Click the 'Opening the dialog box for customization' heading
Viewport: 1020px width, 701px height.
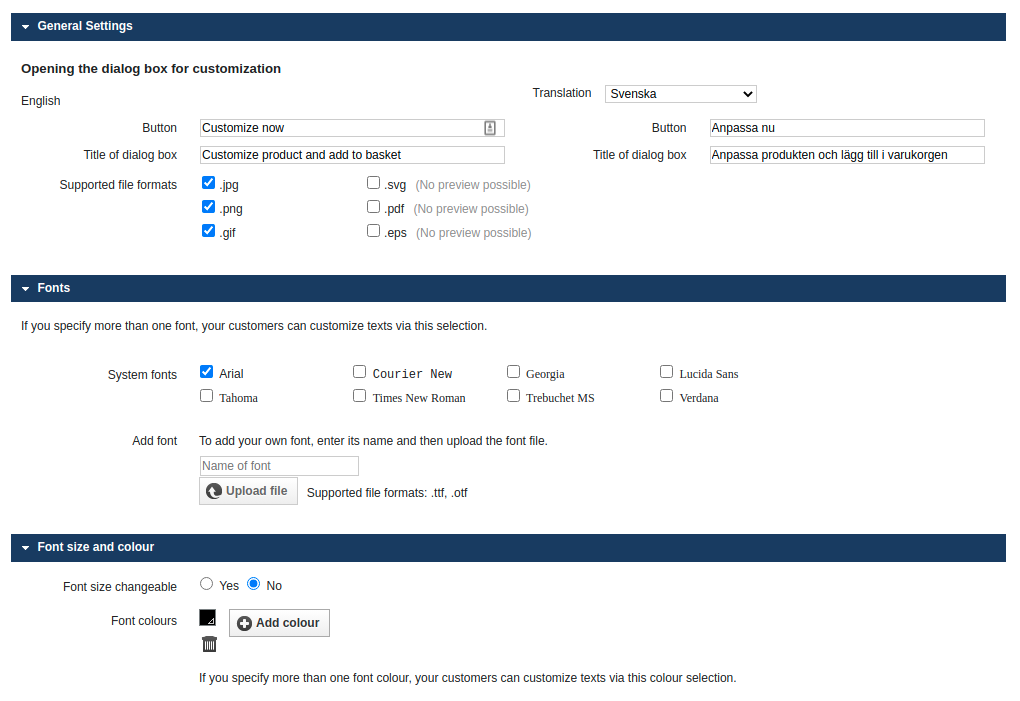(151, 69)
